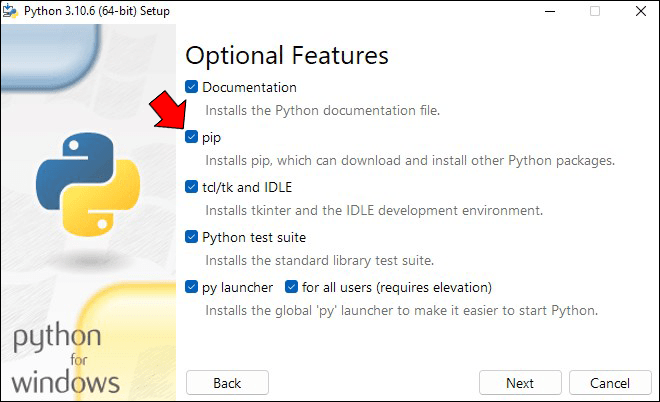Go back with the Back button
The width and height of the screenshot is (660, 402).
(227, 383)
